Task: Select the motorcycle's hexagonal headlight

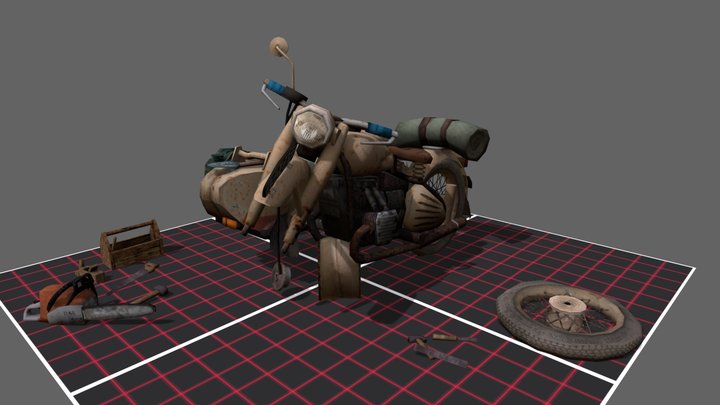Action: 313,125
